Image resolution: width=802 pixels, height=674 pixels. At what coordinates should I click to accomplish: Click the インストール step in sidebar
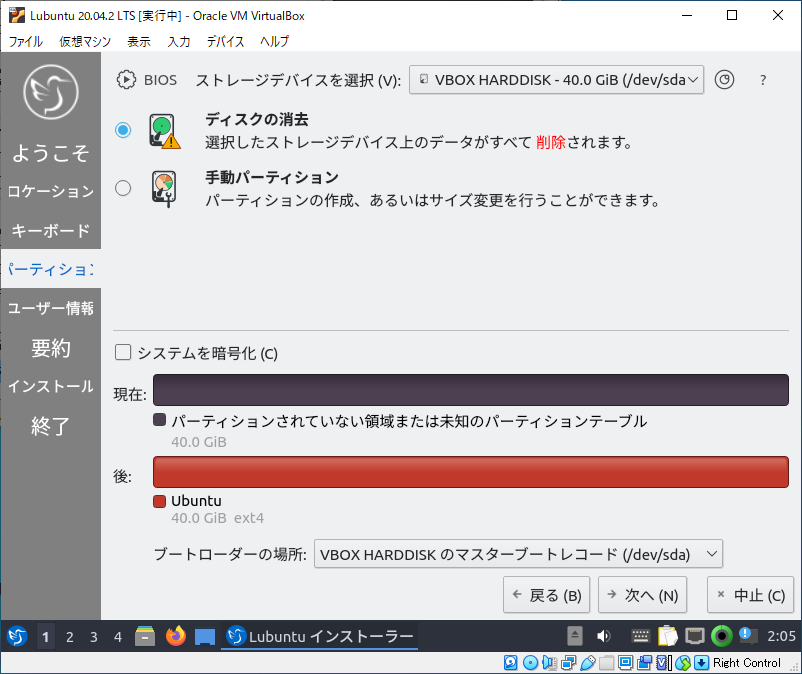(51, 386)
